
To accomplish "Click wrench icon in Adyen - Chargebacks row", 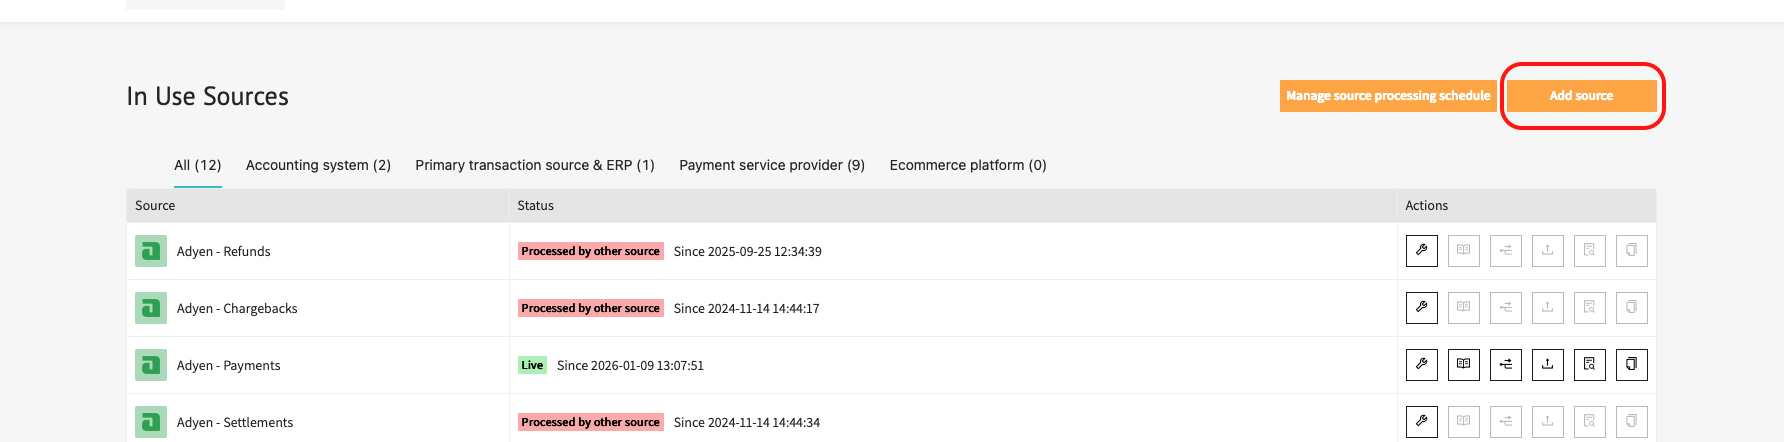I will coord(1421,308).
